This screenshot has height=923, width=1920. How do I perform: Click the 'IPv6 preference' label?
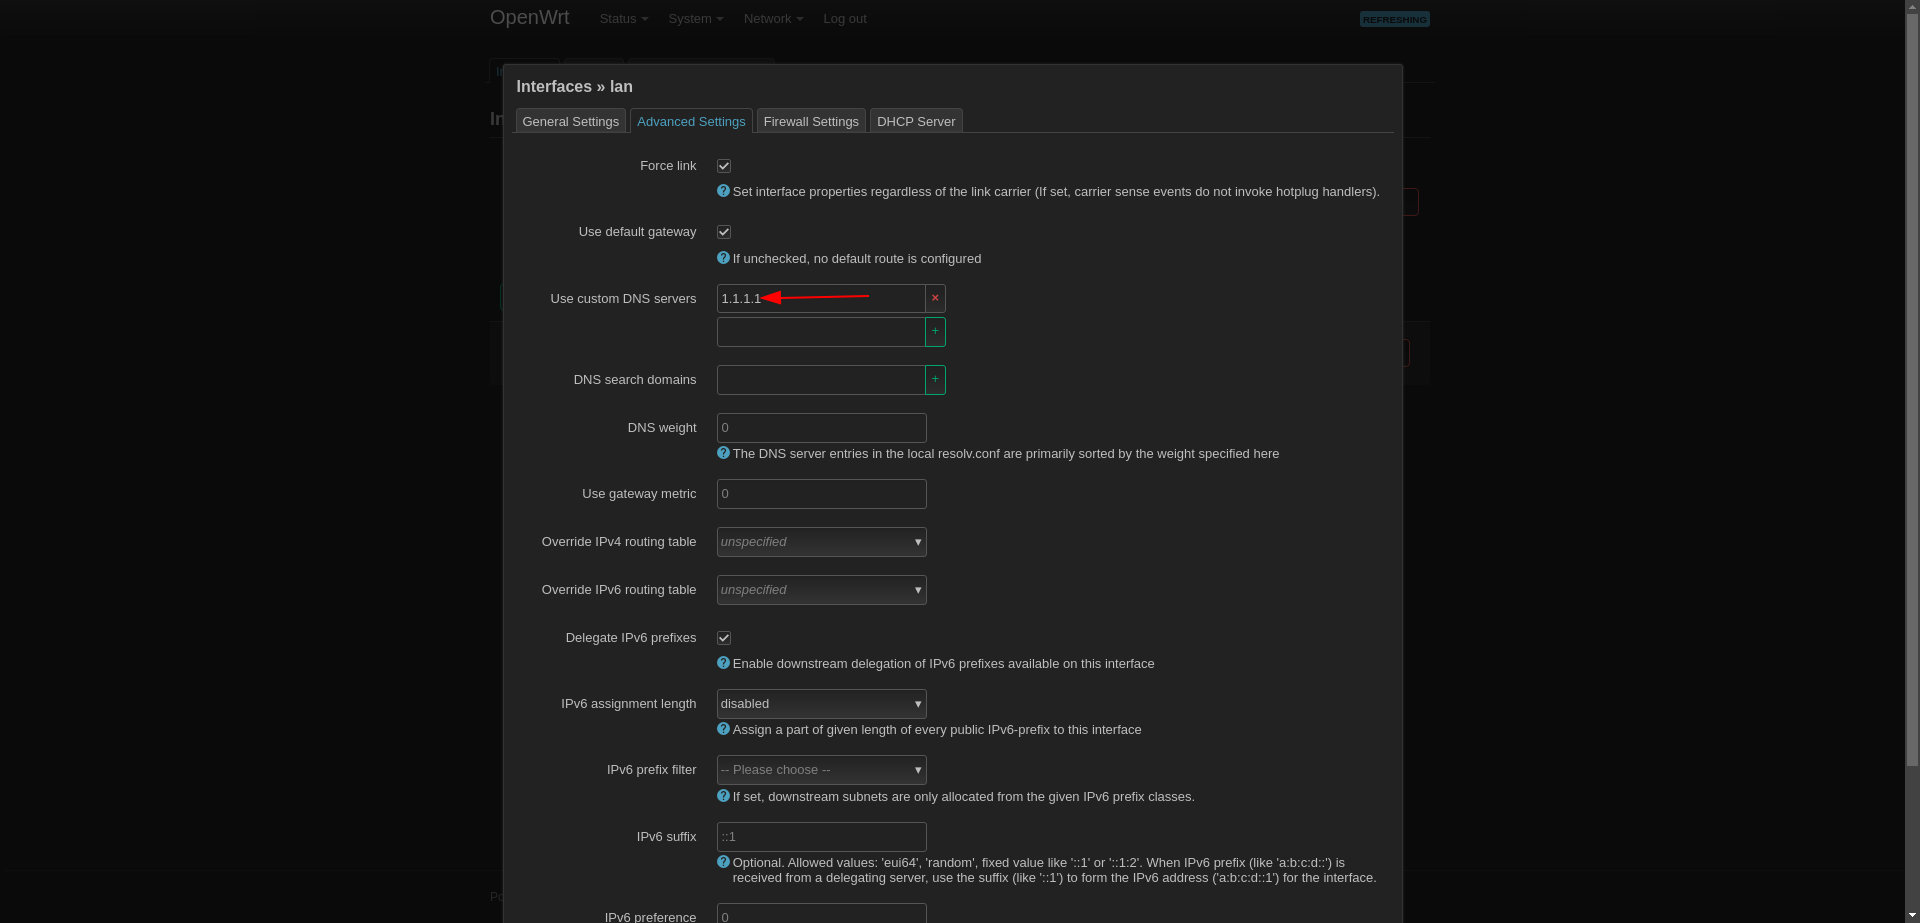click(x=650, y=917)
